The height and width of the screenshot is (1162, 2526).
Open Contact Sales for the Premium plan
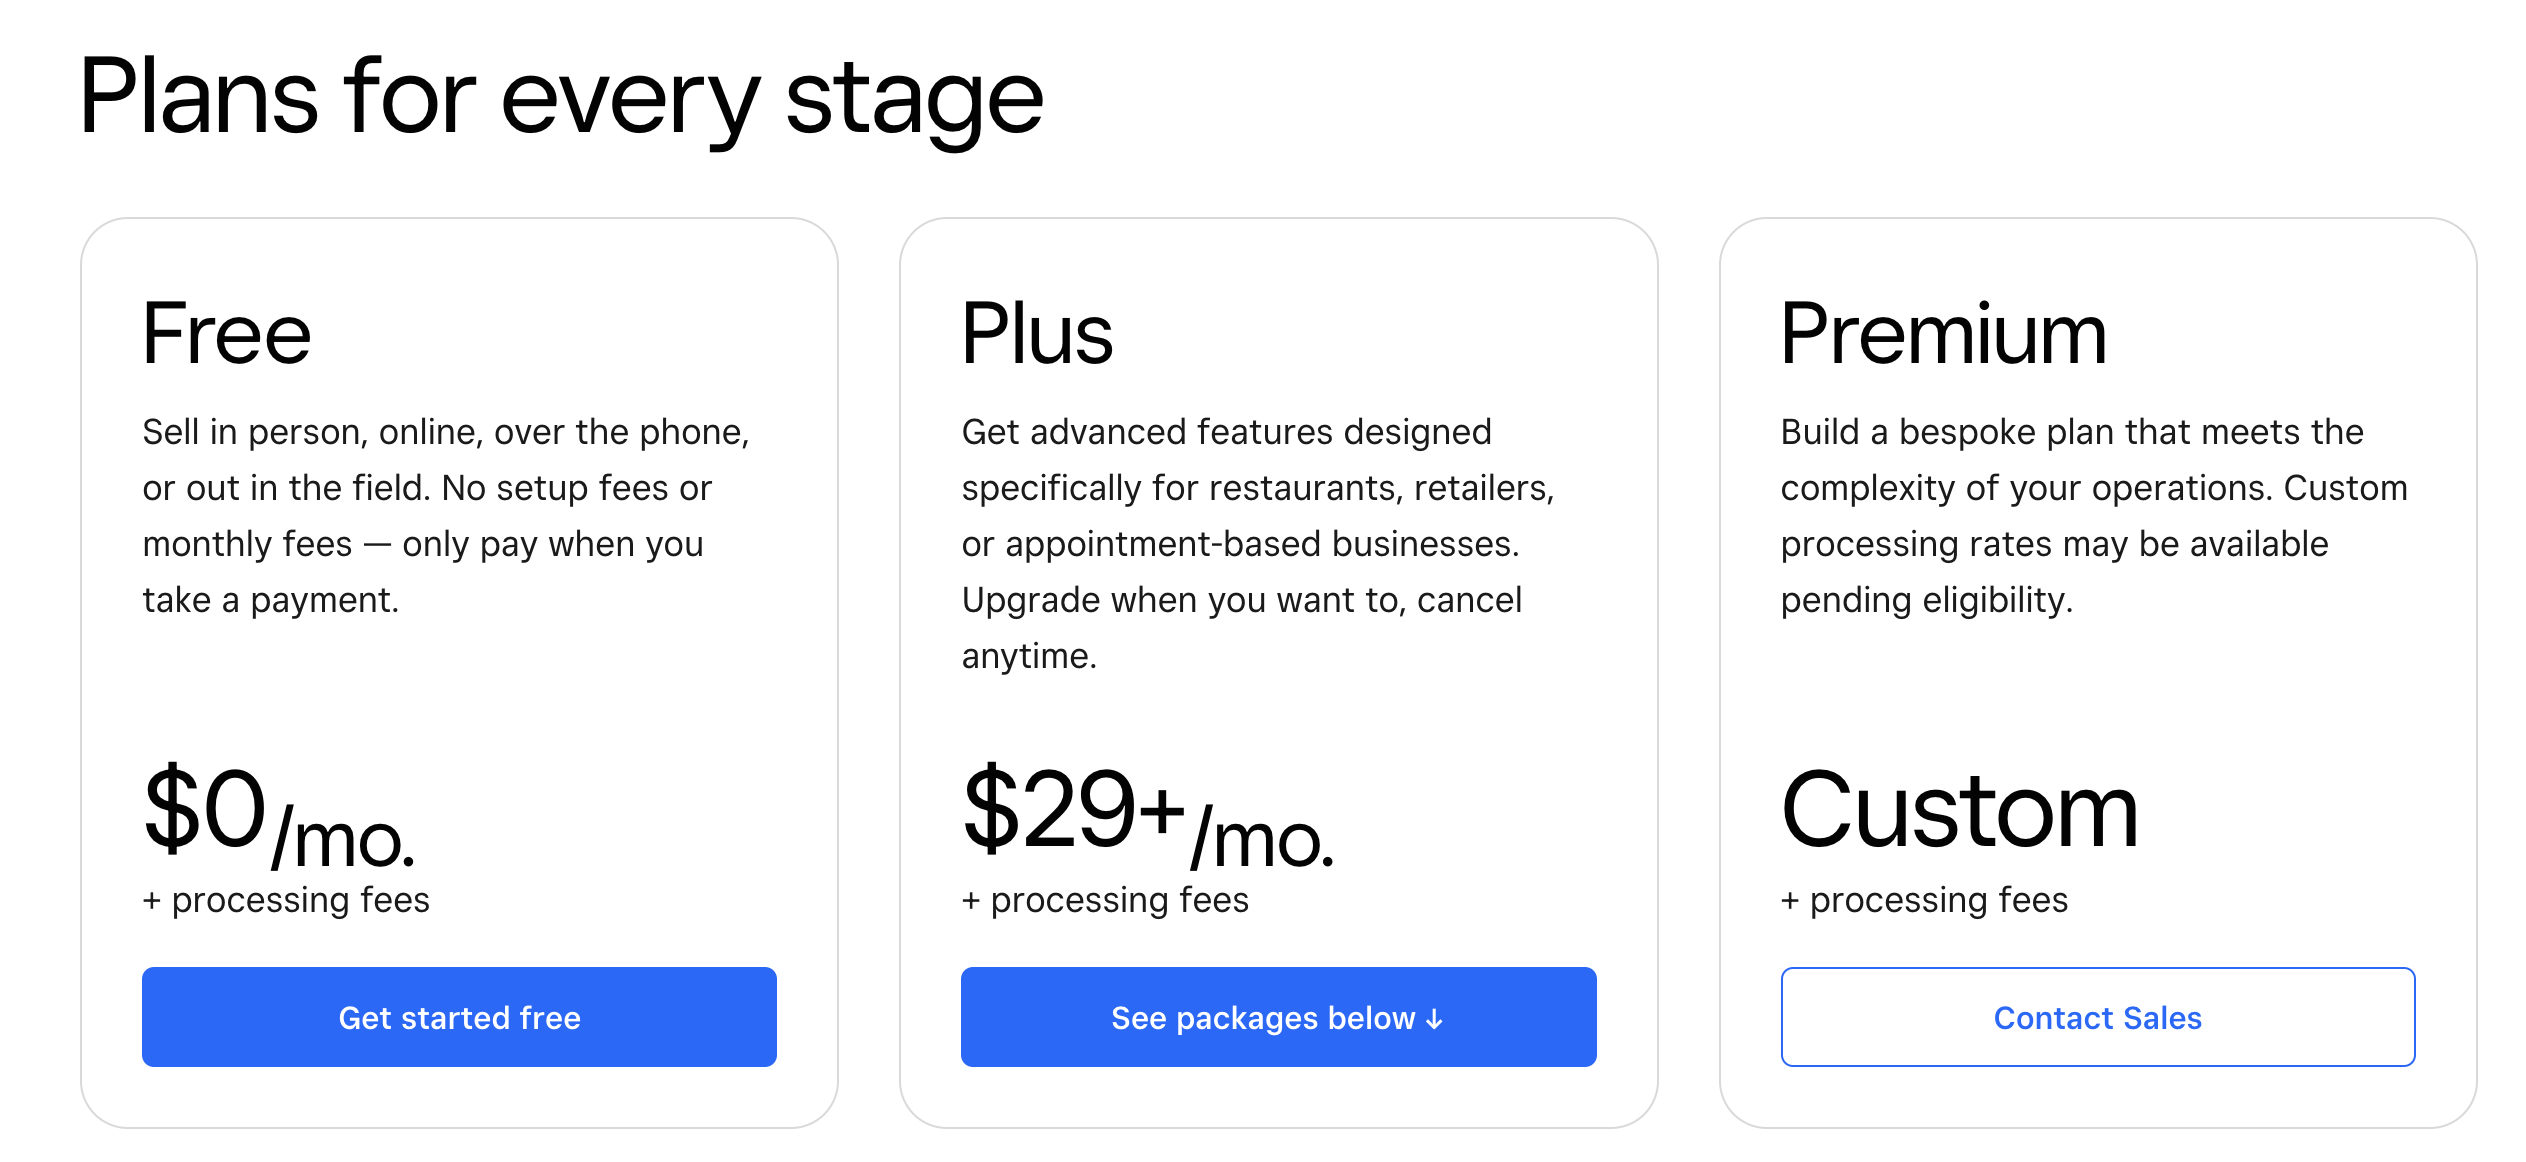2097,1017
